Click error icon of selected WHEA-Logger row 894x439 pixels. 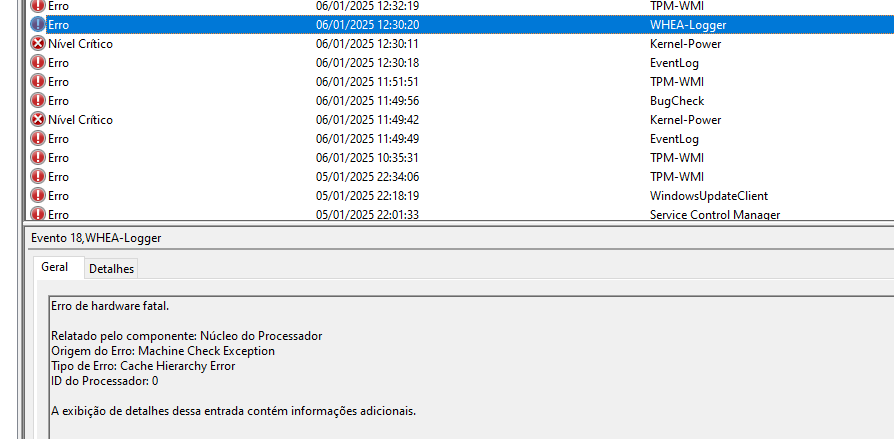(38, 25)
